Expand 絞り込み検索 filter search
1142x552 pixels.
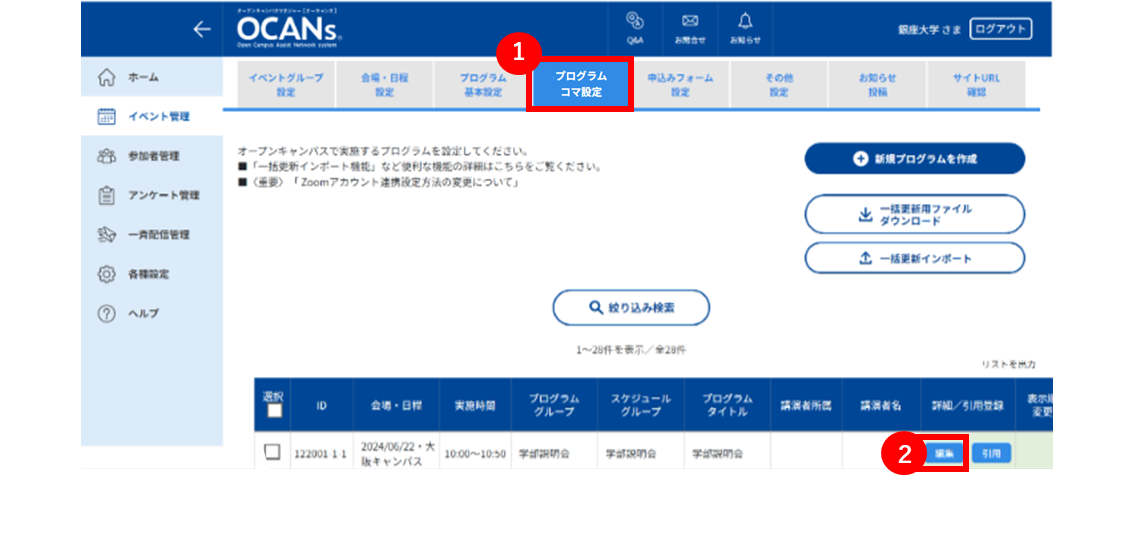[631, 307]
